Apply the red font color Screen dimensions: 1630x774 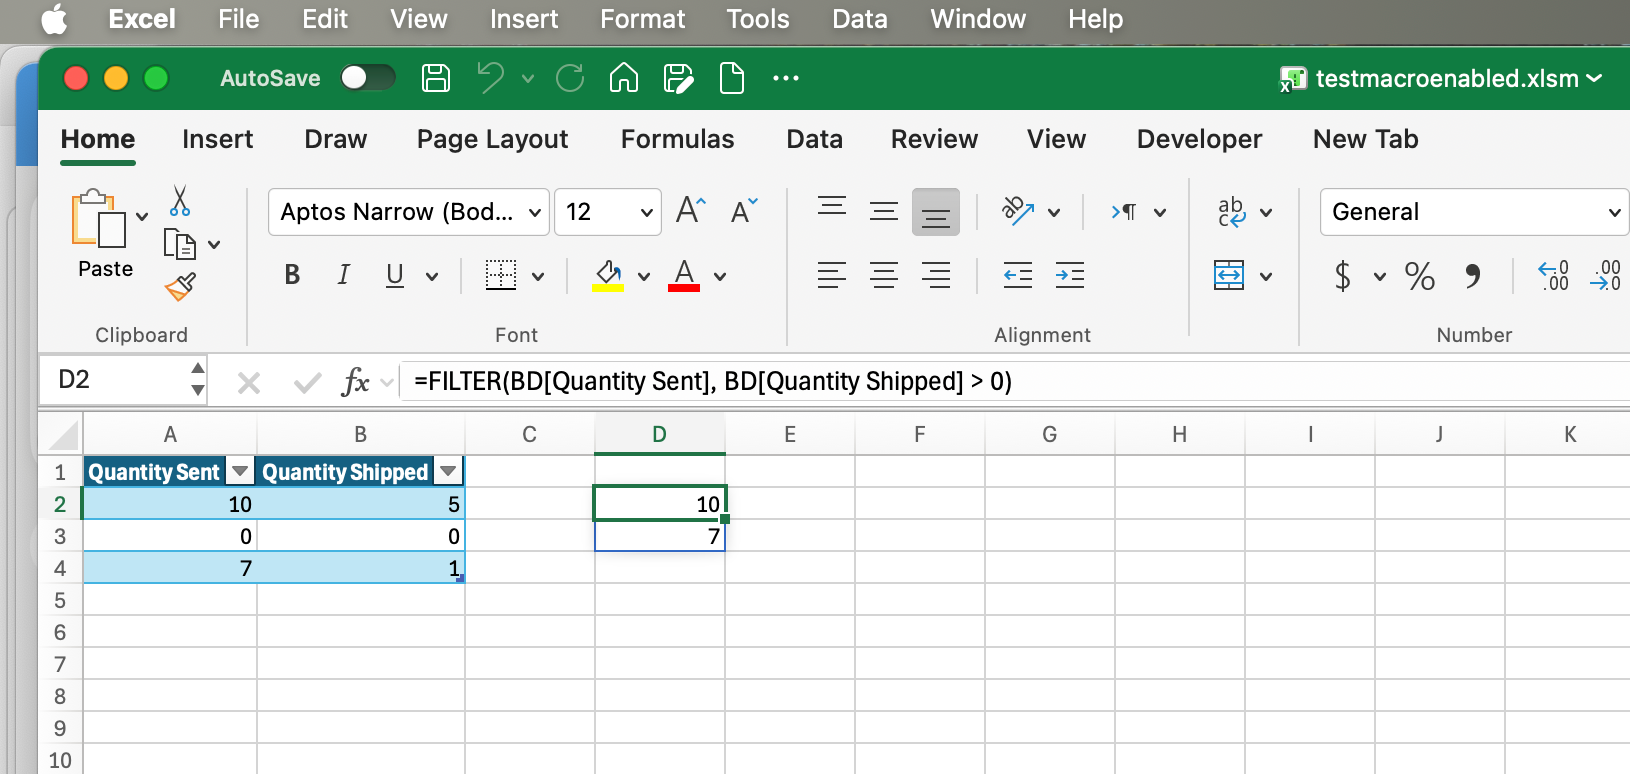(x=684, y=275)
